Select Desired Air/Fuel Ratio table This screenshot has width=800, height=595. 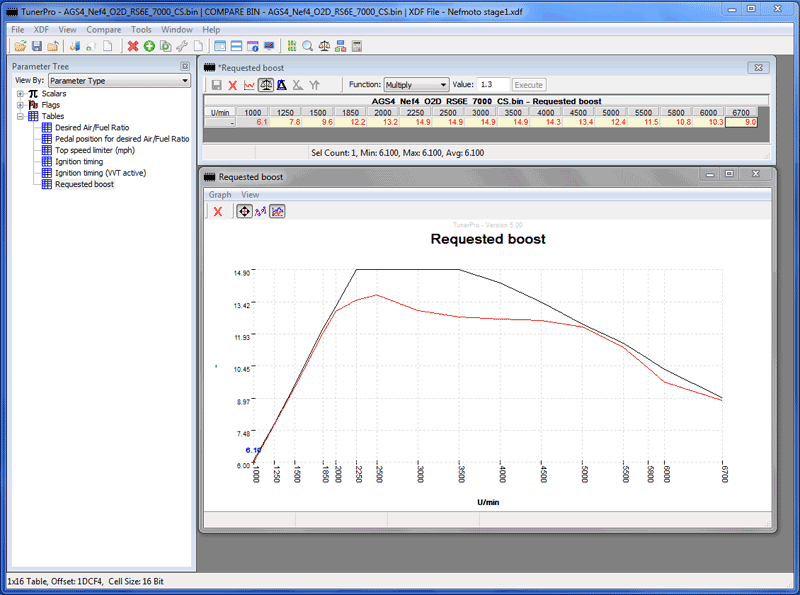click(x=92, y=128)
